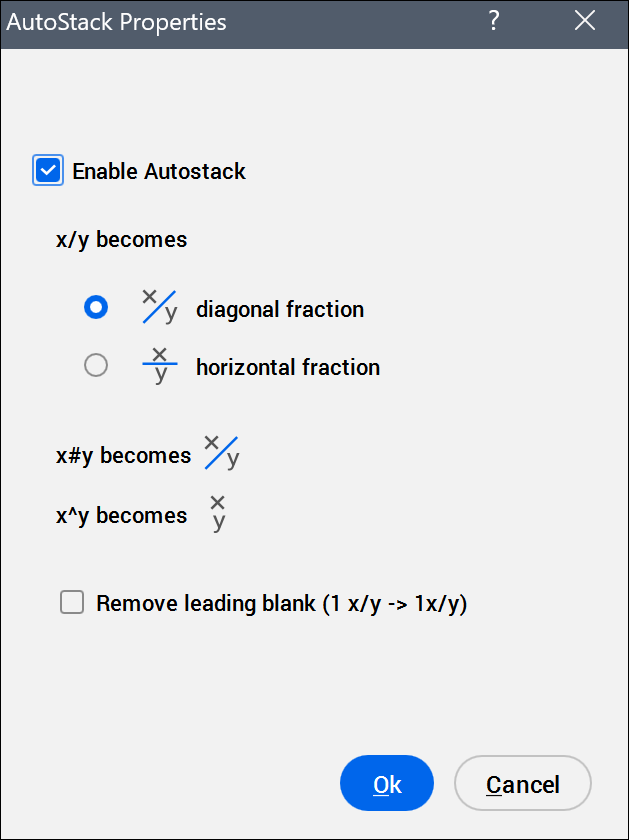629x840 pixels.
Task: Click the stacked icon beside x^y becomes
Action: 218,514
